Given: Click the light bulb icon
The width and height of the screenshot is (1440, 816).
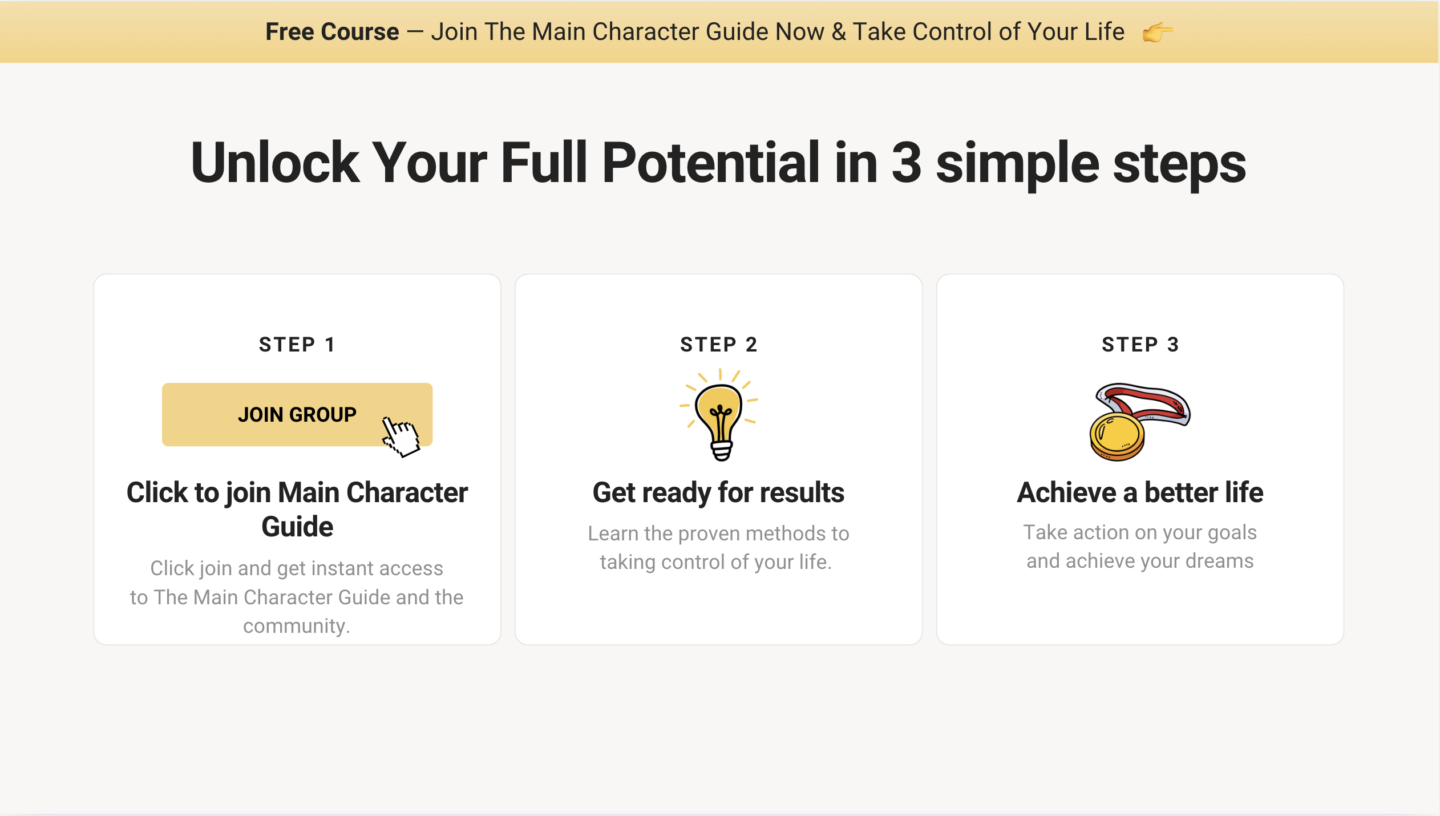Looking at the screenshot, I should coord(718,414).
